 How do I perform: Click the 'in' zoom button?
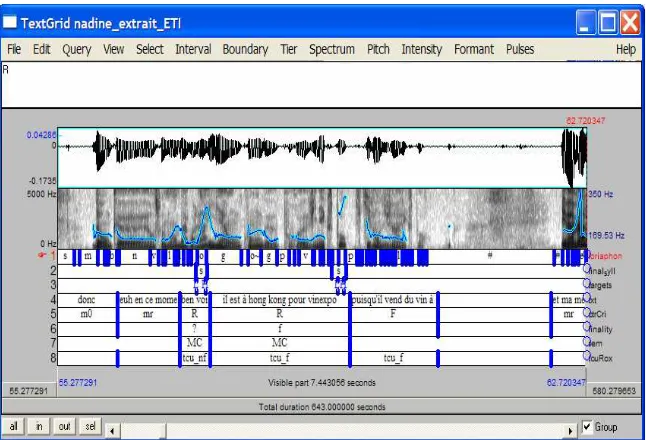(x=39, y=426)
